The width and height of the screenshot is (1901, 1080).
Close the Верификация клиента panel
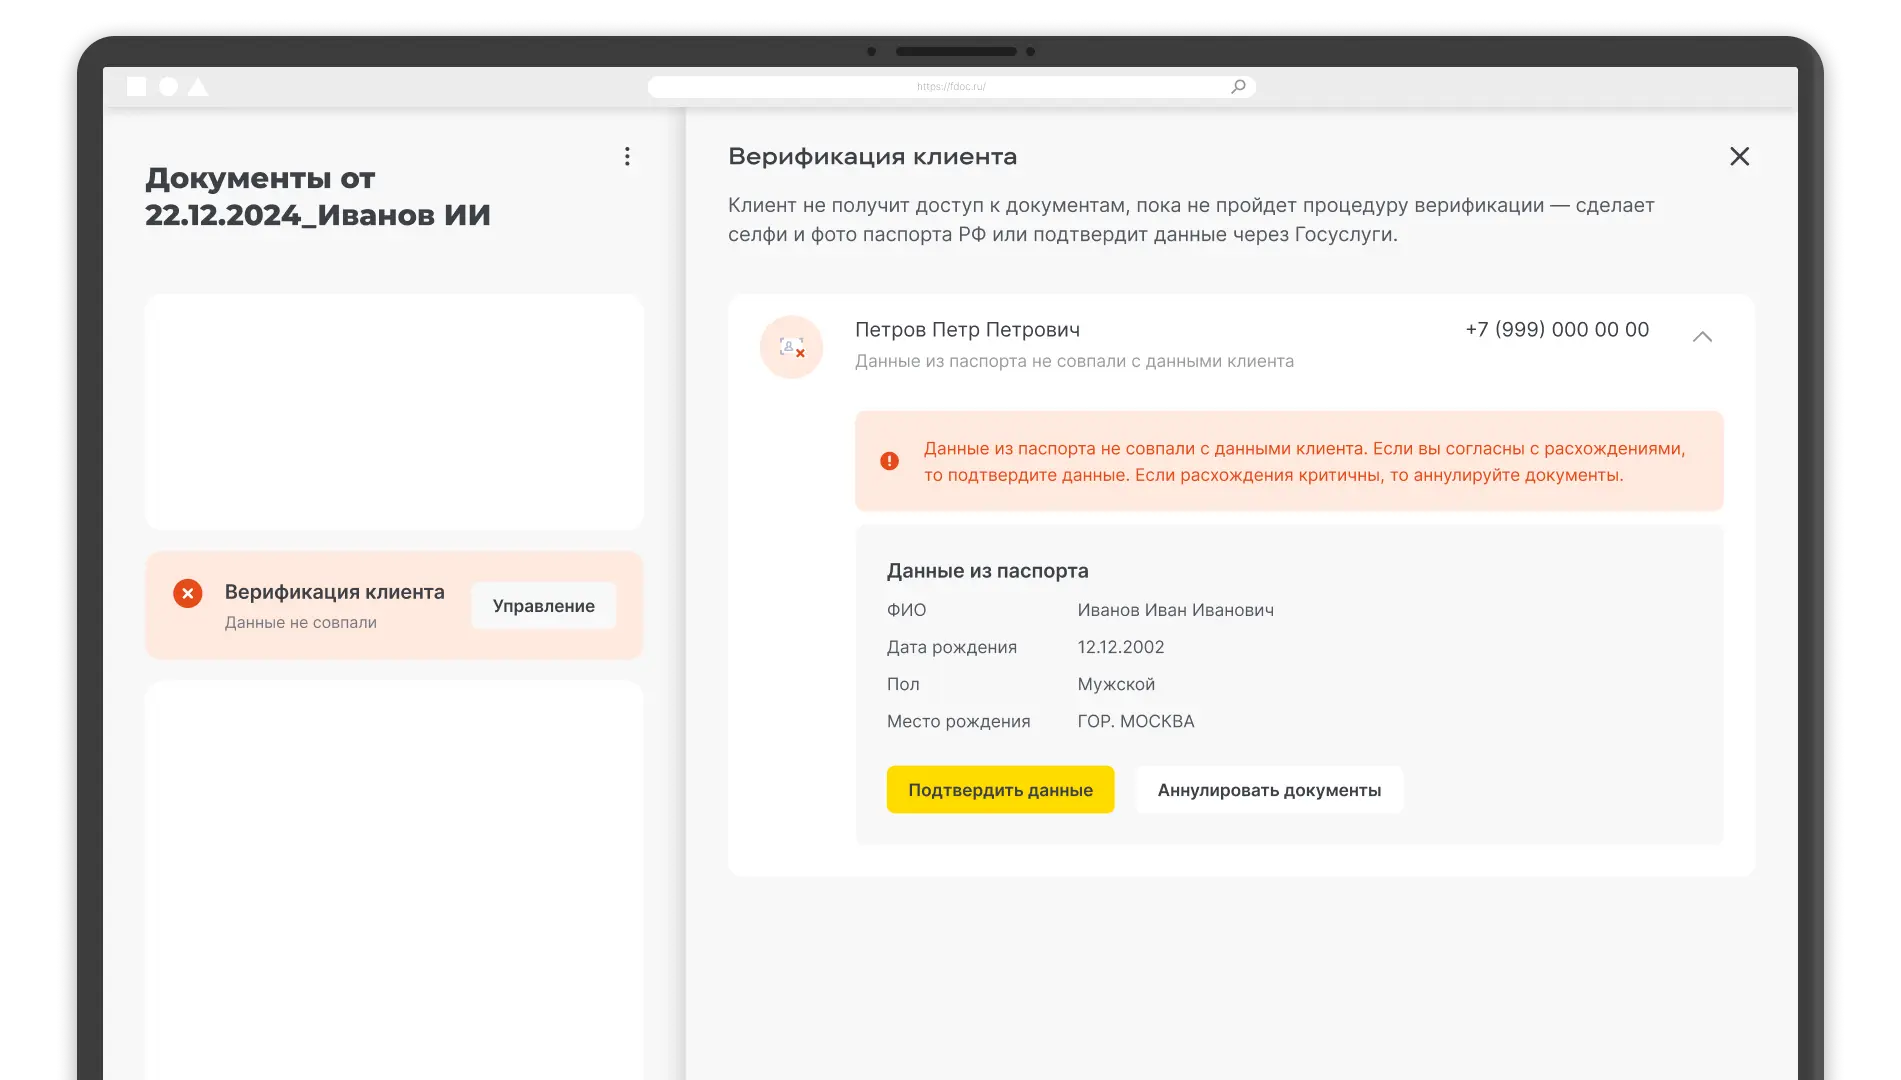click(x=1740, y=156)
